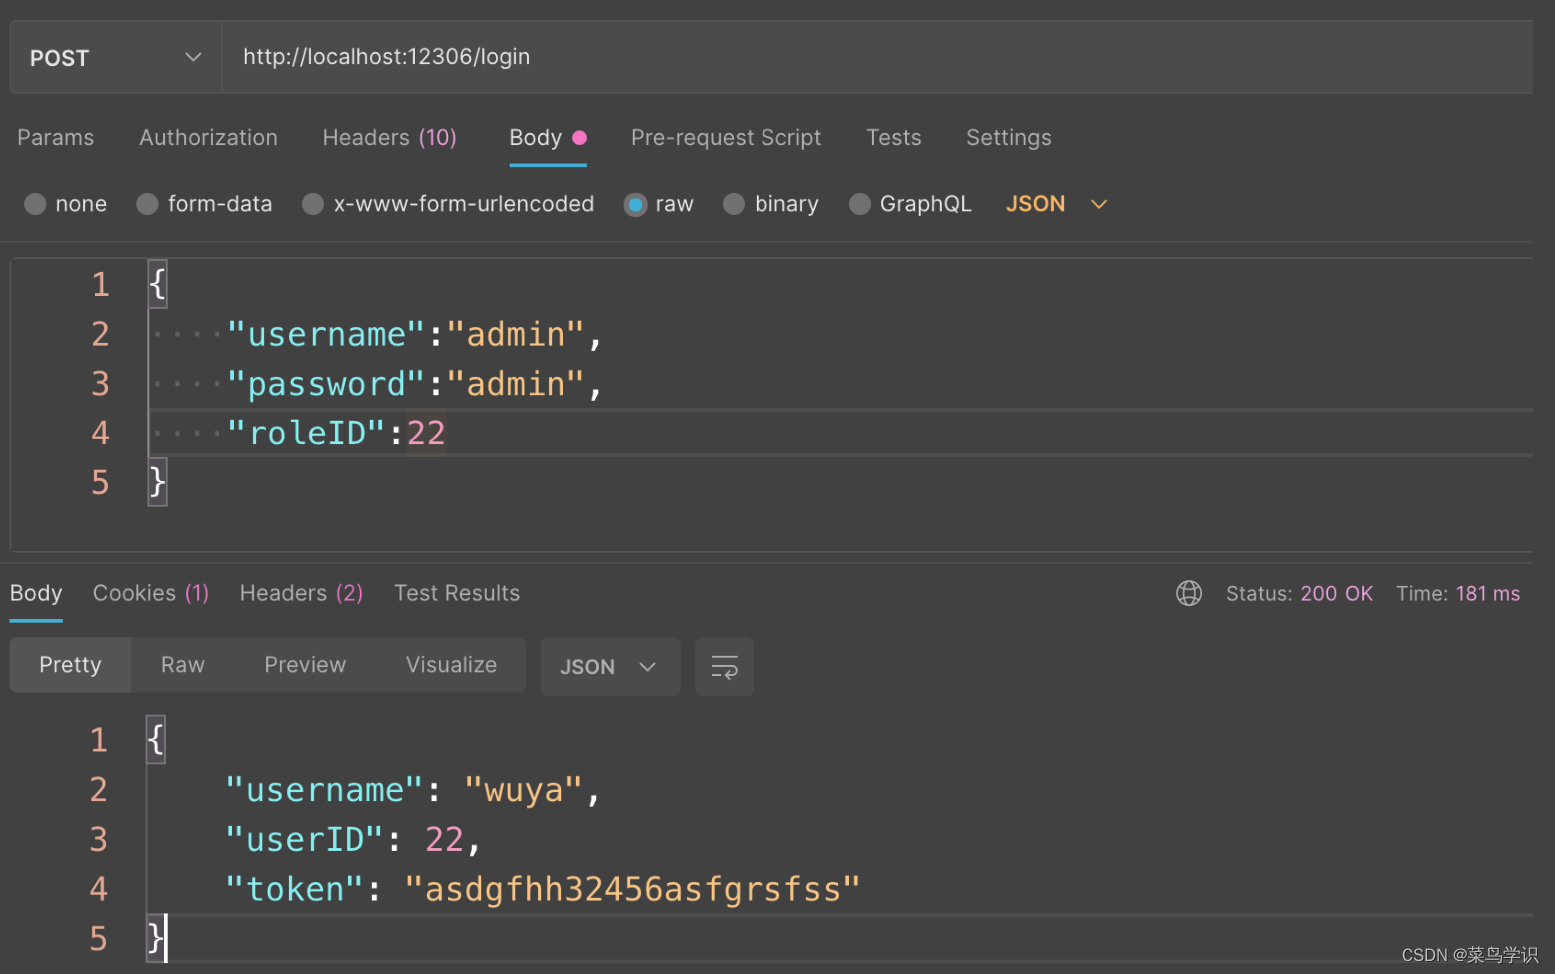Switch to the Params tab
Screen dimensions: 1555x974
point(56,138)
